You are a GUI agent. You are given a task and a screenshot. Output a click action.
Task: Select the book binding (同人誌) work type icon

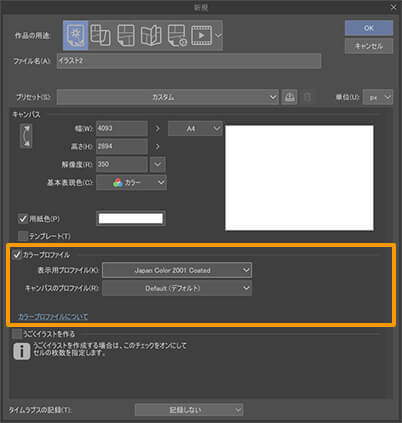pyautogui.click(x=151, y=35)
